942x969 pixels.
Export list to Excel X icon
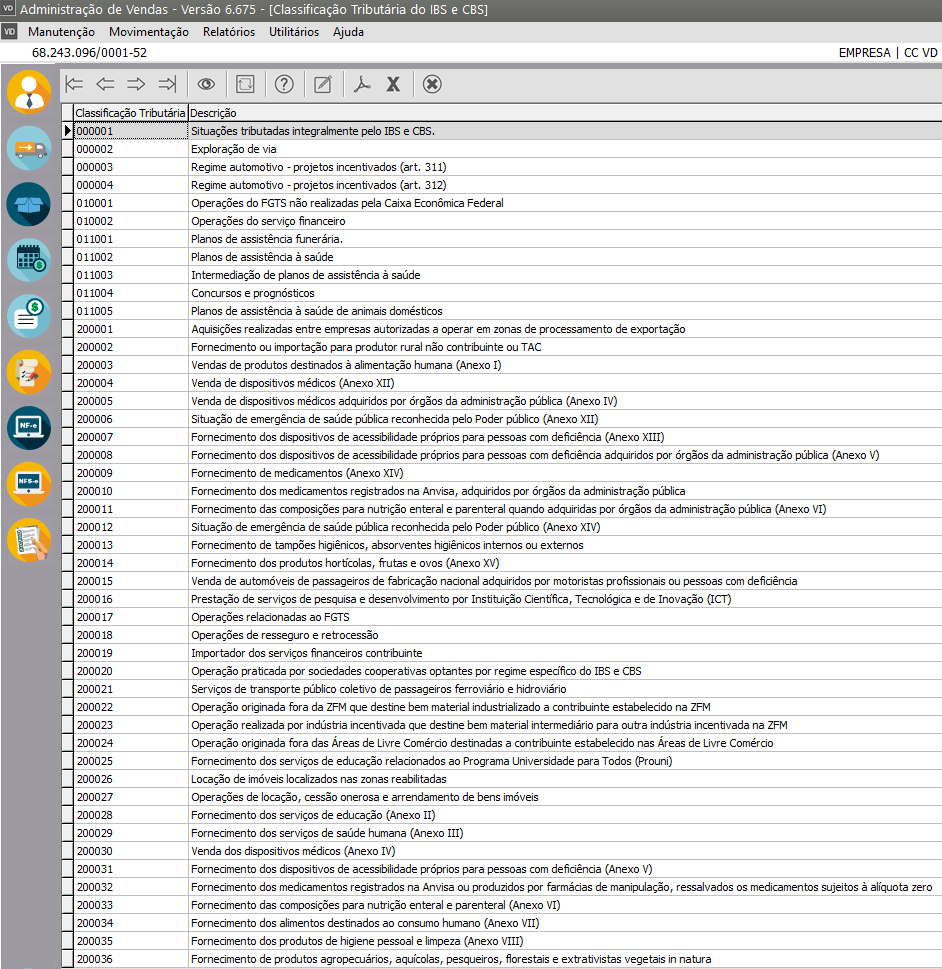tap(393, 84)
